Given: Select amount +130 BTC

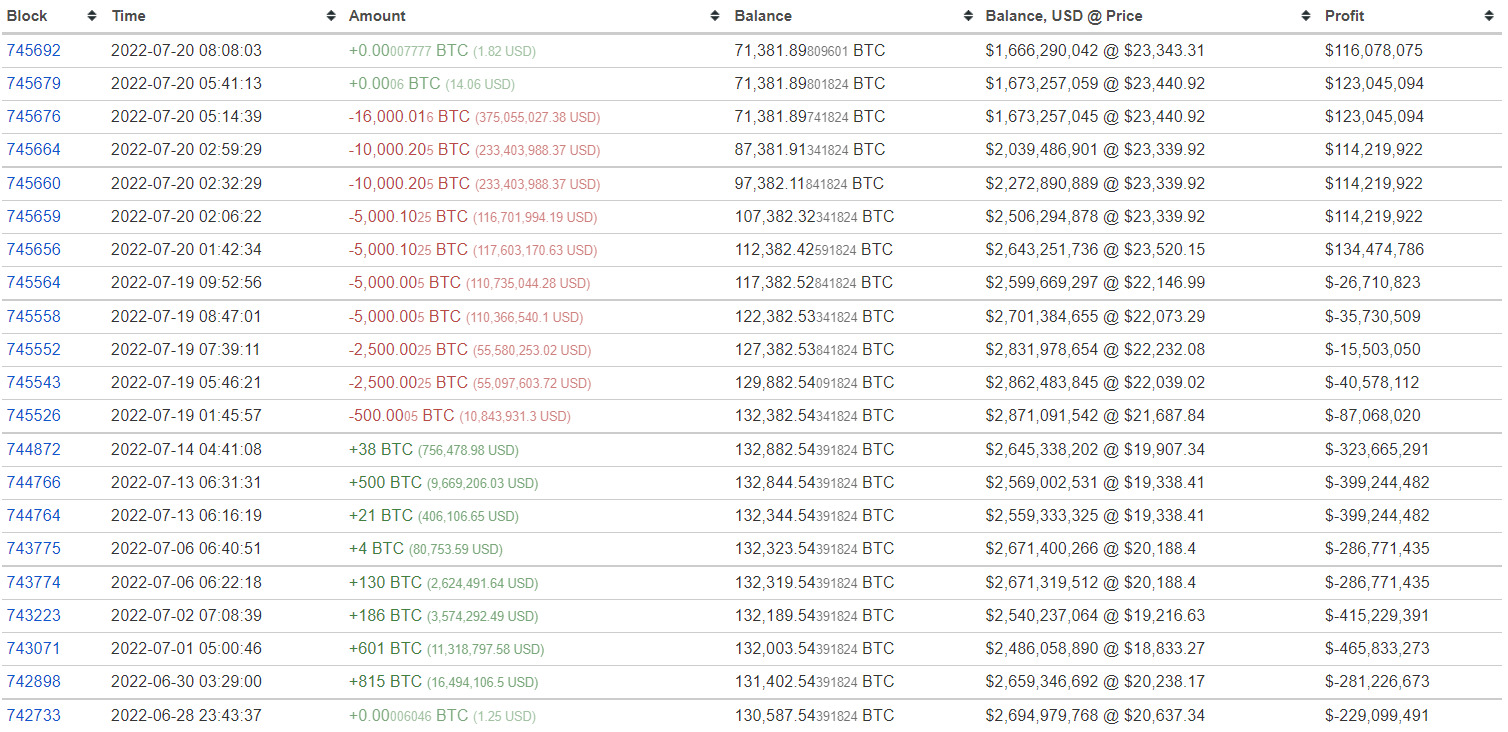Looking at the screenshot, I should pyautogui.click(x=385, y=583).
